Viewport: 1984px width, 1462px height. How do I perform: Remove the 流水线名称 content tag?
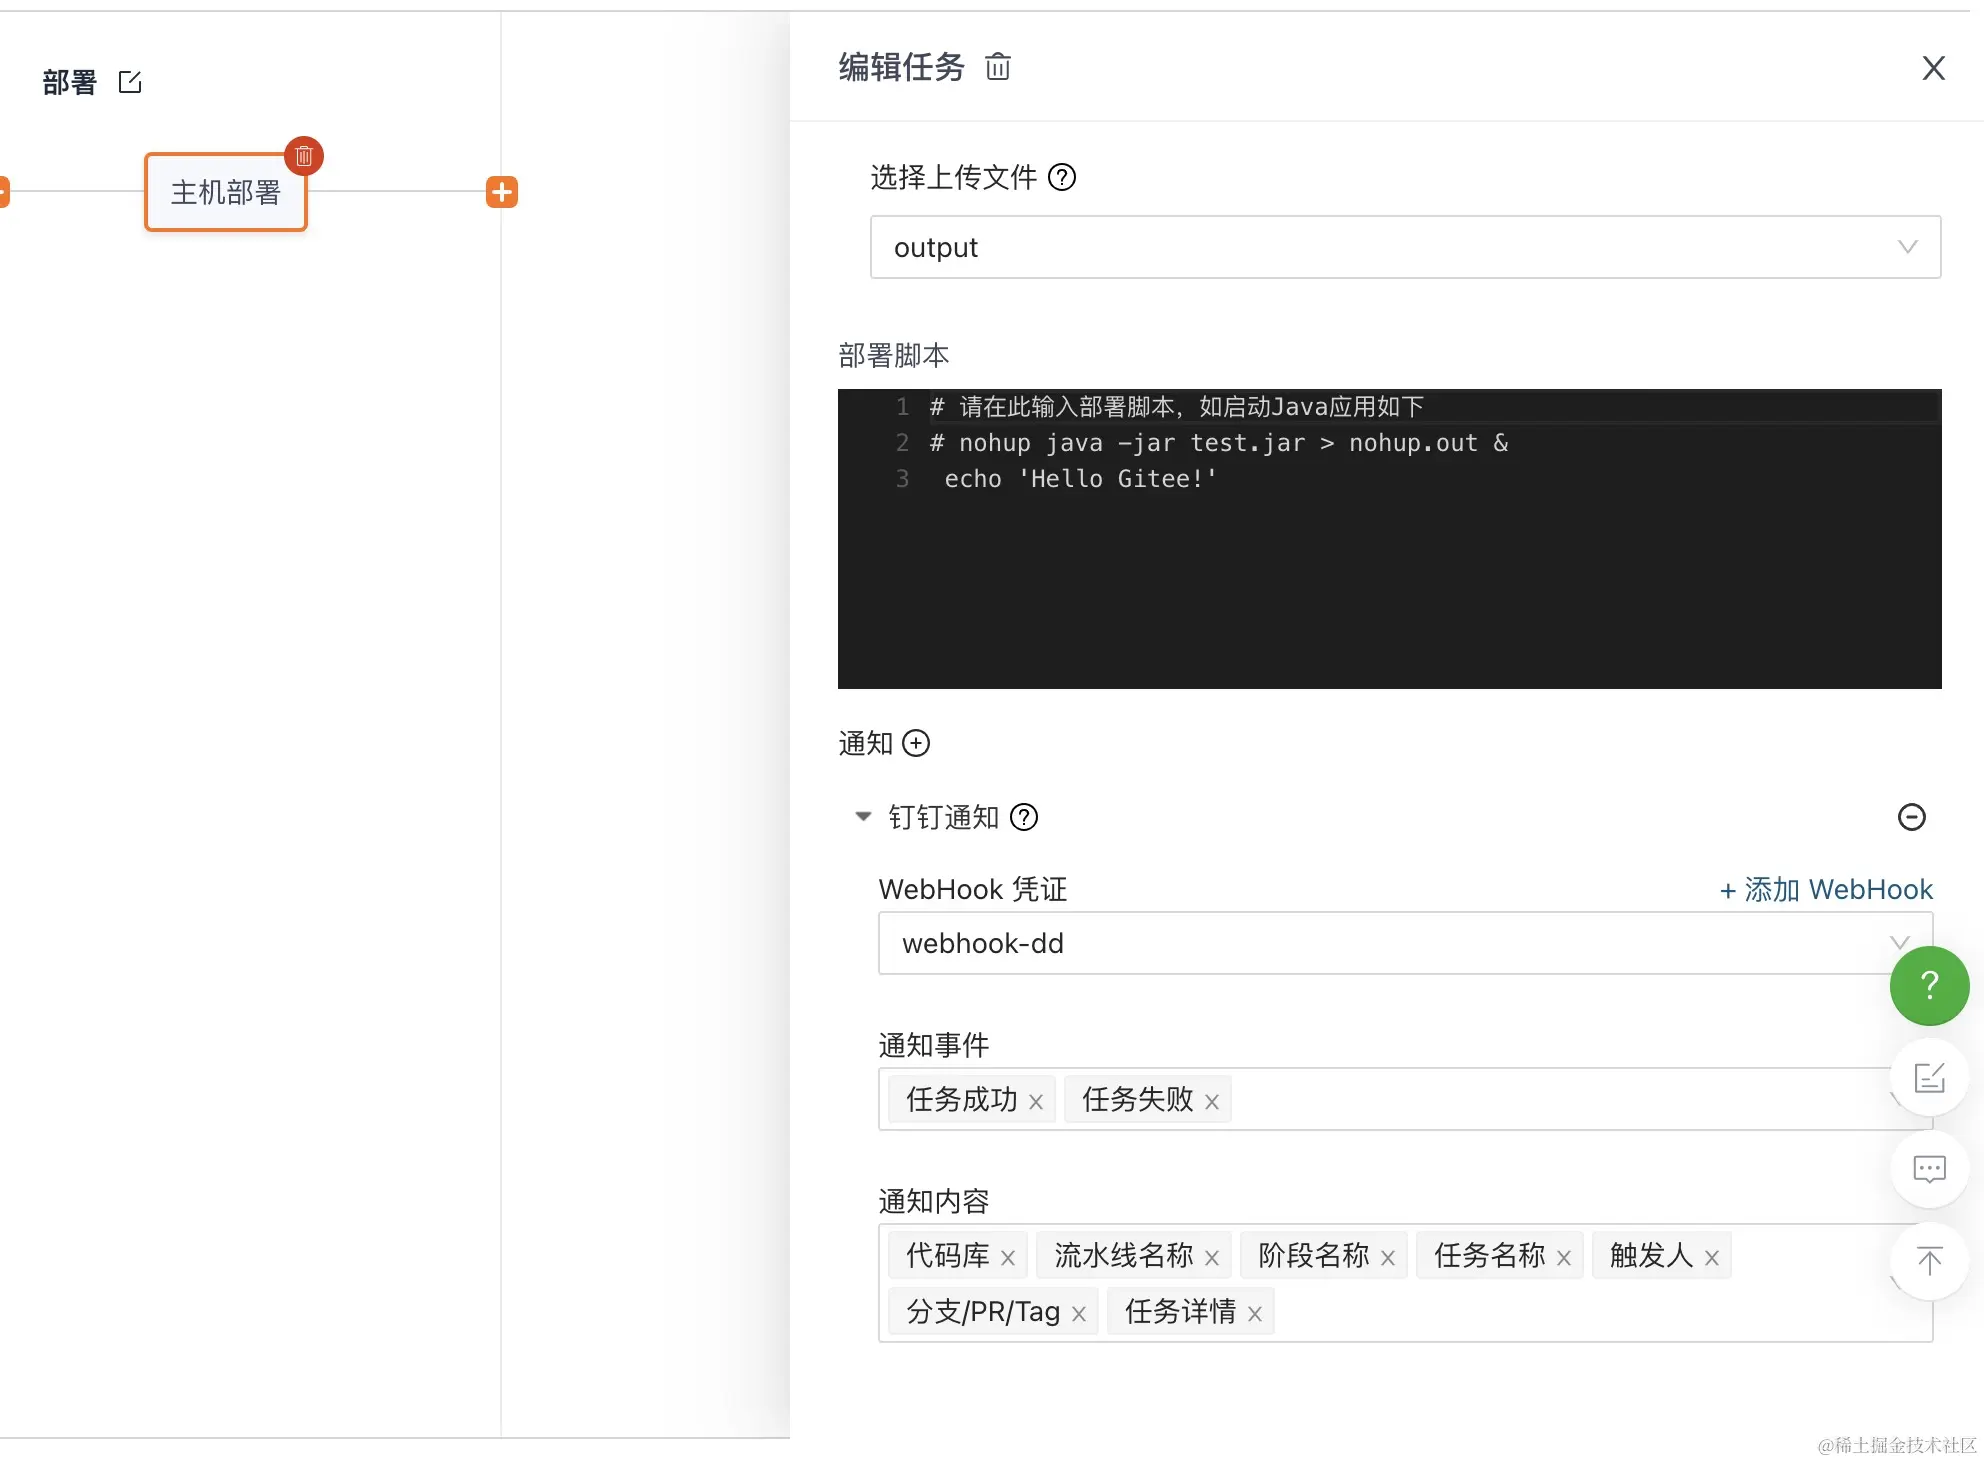click(x=1212, y=1258)
